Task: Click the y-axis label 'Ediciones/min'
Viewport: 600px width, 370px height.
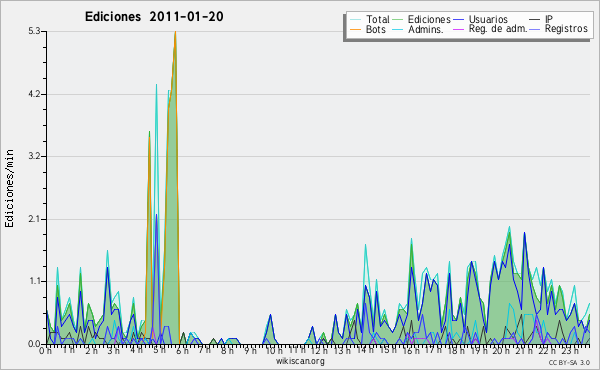Action: (x=10, y=188)
